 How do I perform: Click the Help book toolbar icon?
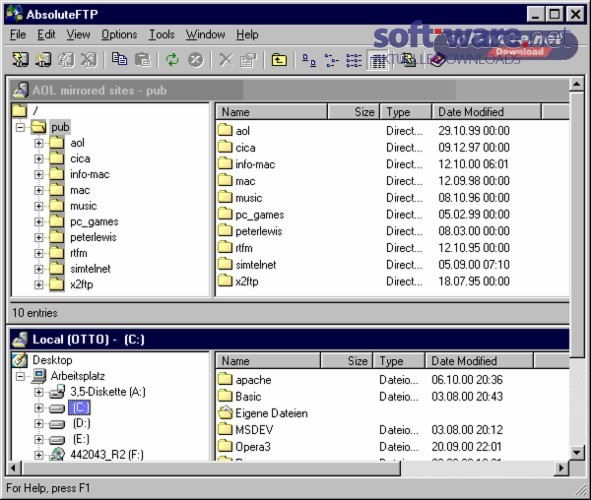pyautogui.click(x=437, y=60)
